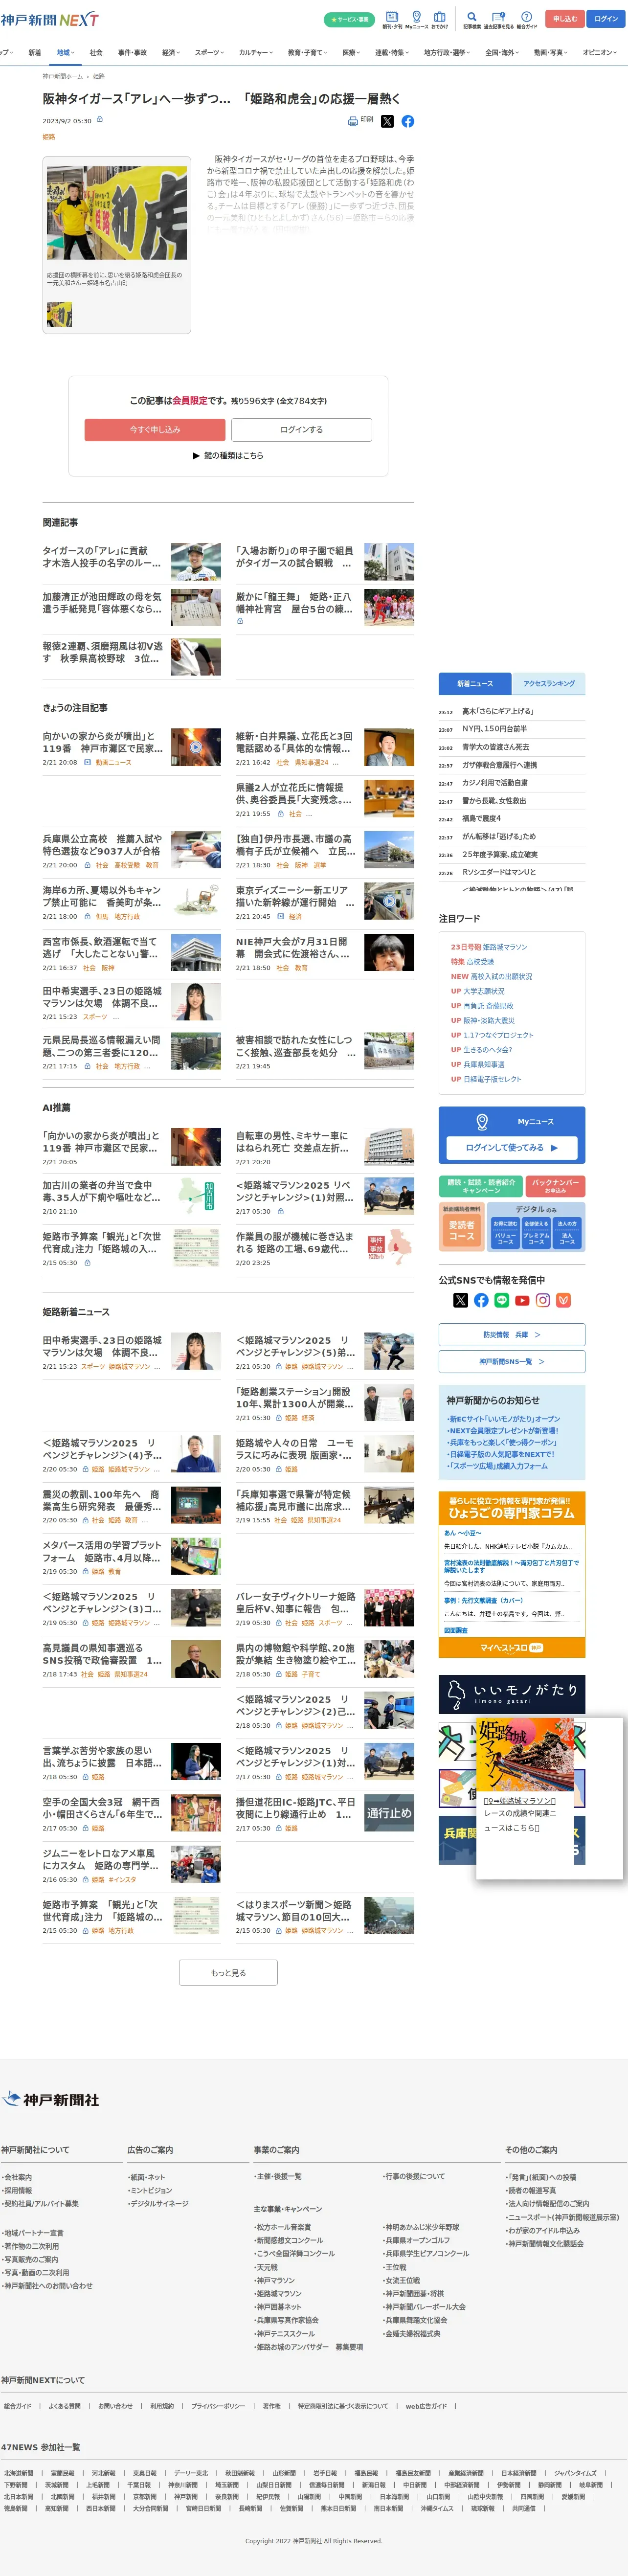Click the 神戸新聞NEXT logo at top
The image size is (628, 2576).
click(50, 19)
